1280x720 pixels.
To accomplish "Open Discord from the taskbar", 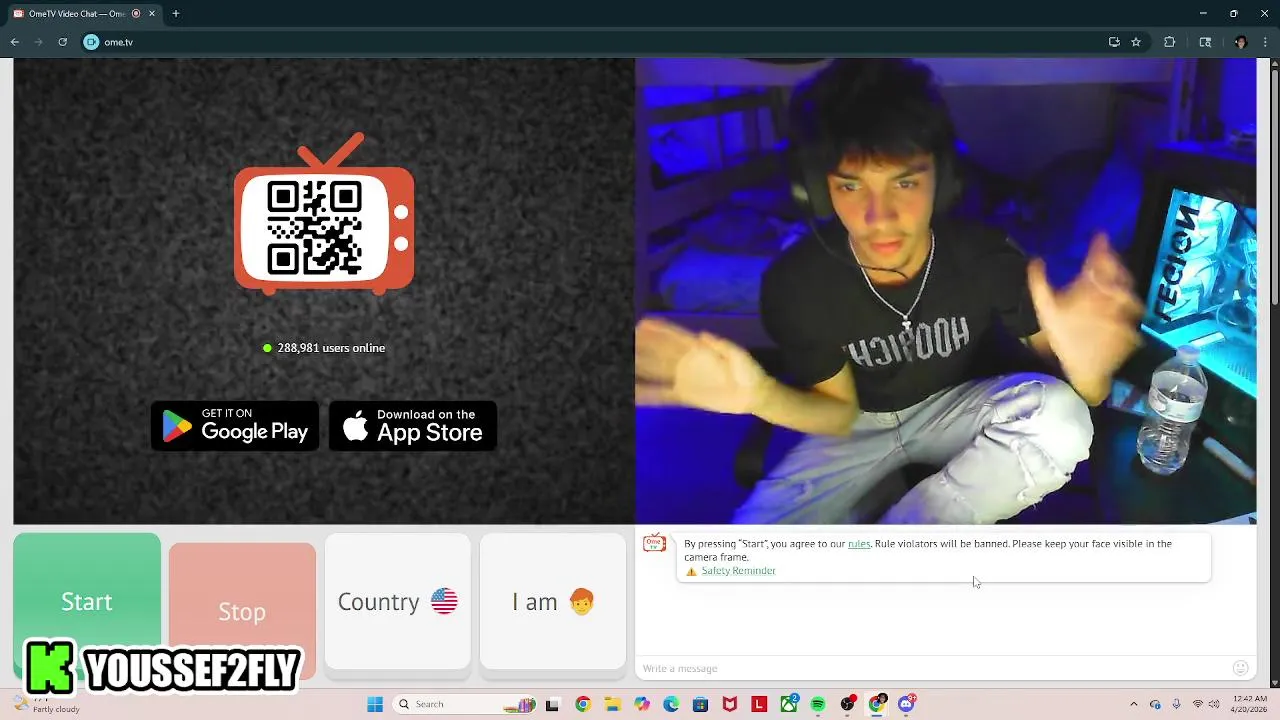I will coord(907,704).
